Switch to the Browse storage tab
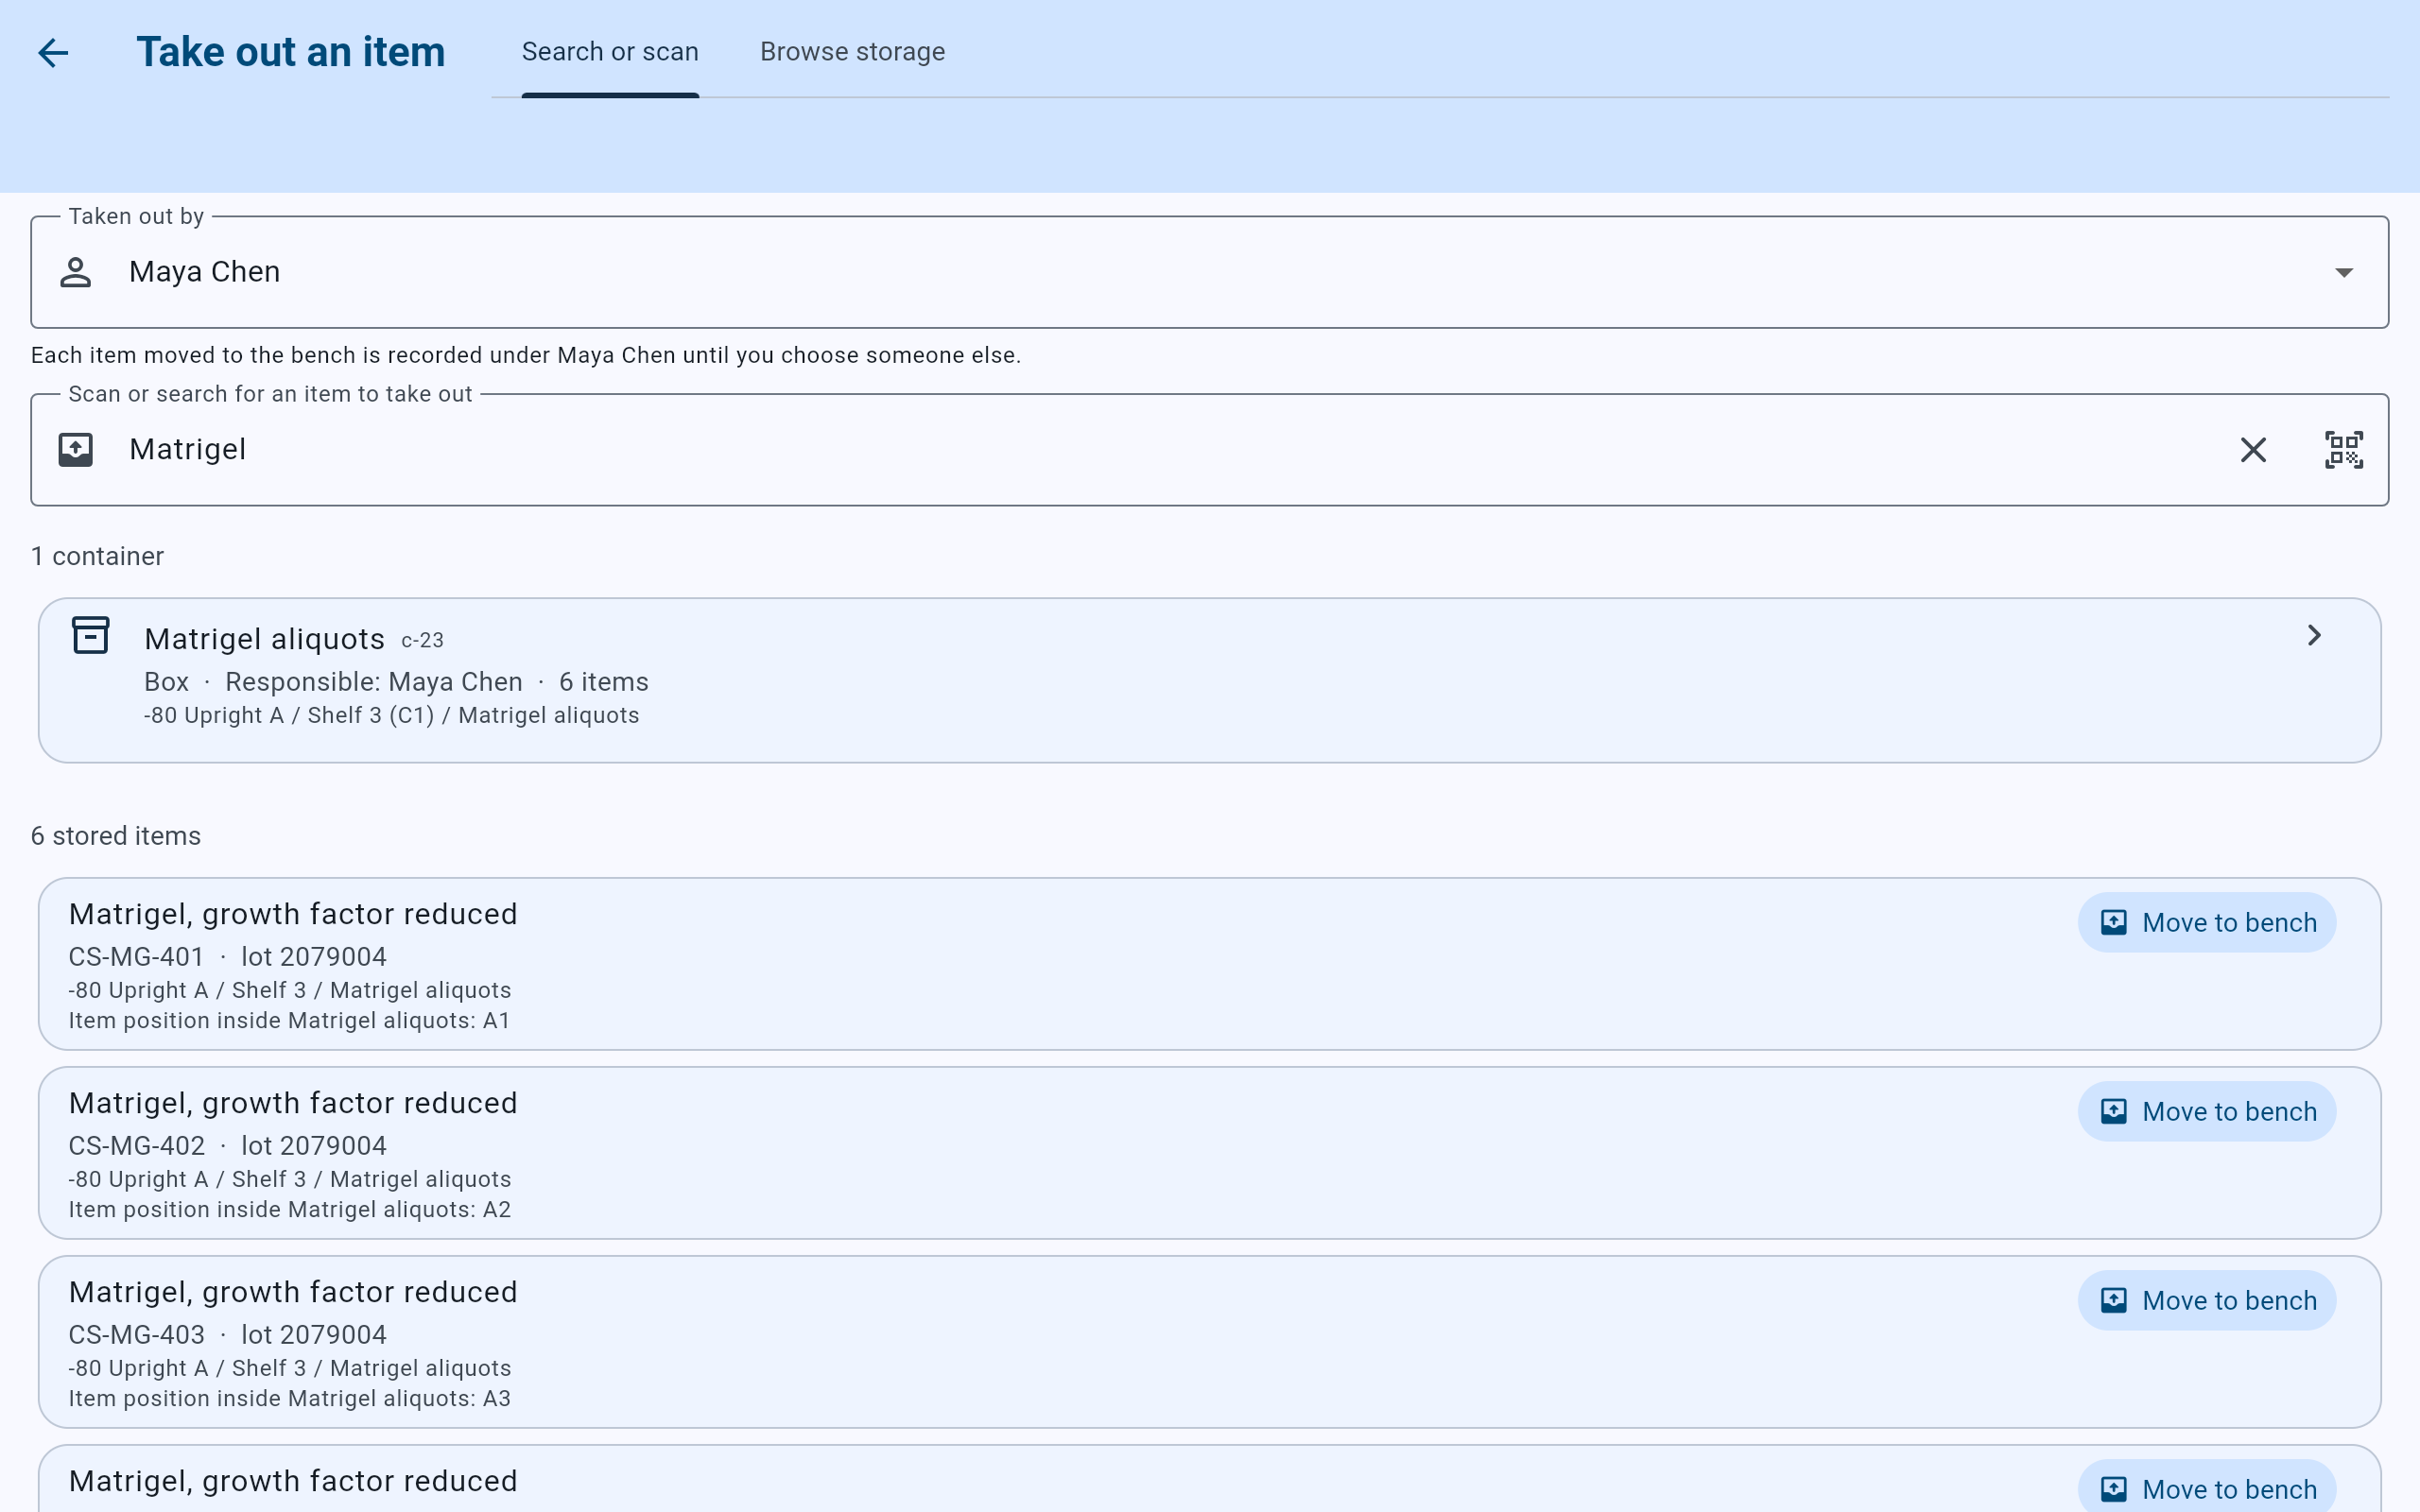 click(852, 52)
